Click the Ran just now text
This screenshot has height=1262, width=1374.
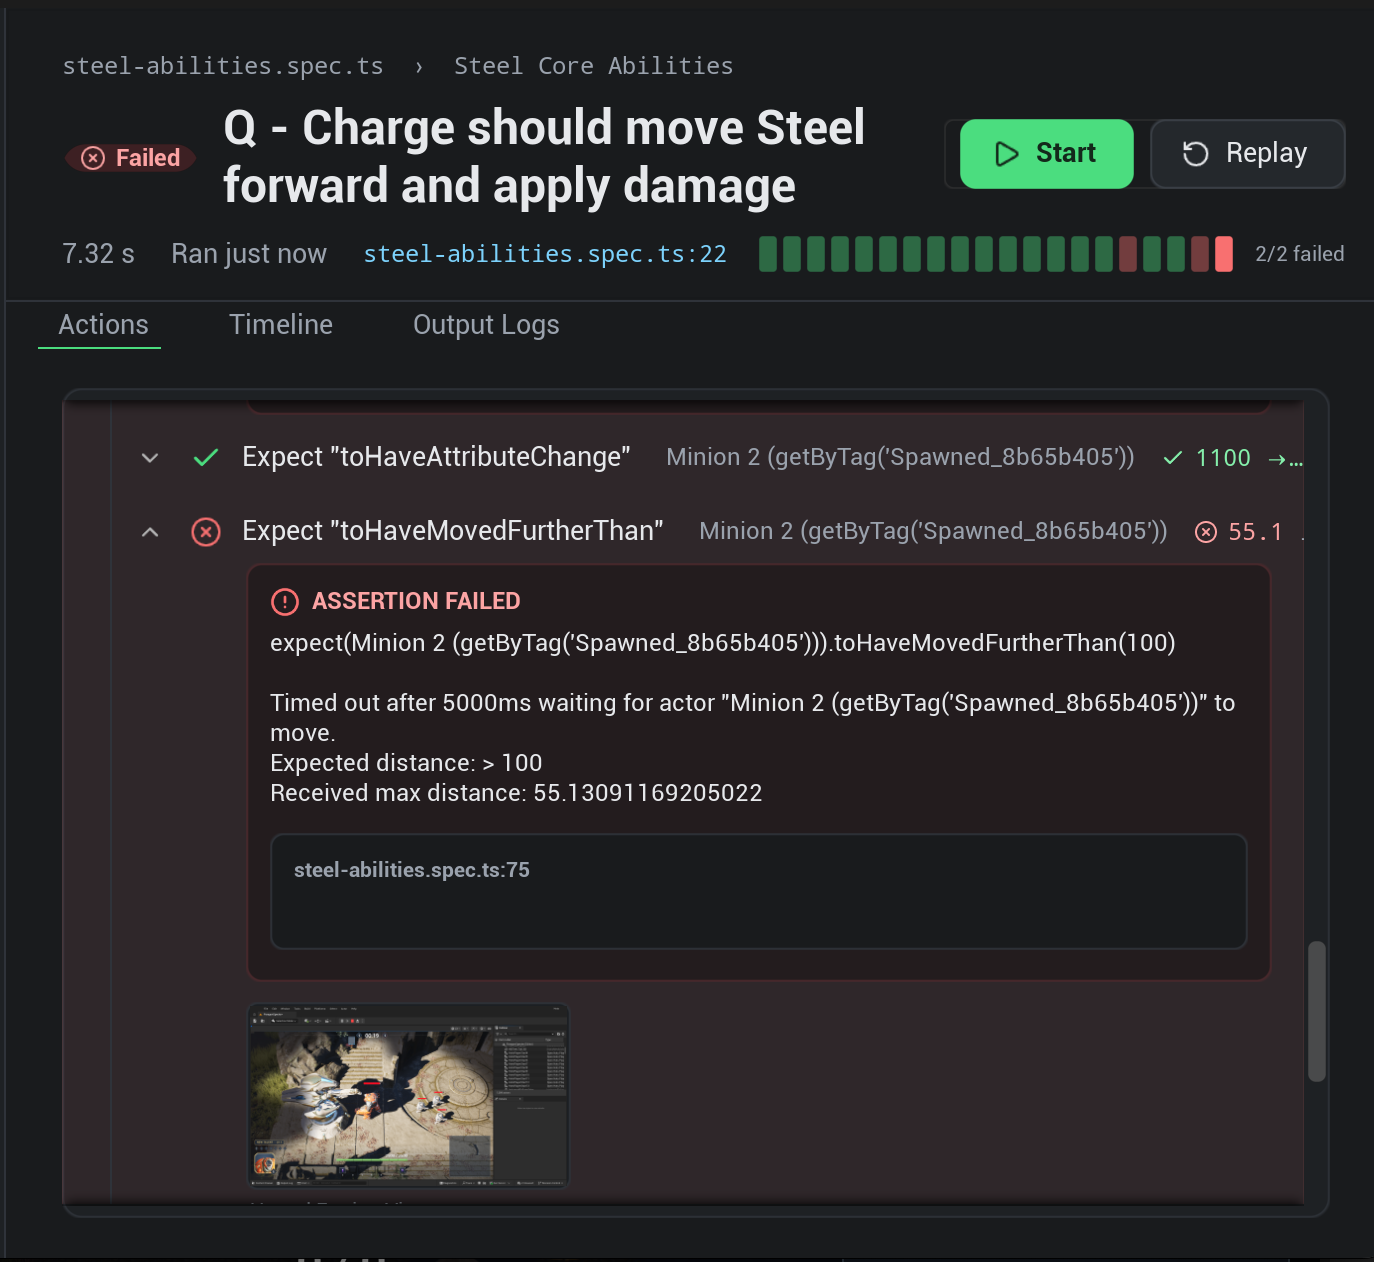(249, 254)
